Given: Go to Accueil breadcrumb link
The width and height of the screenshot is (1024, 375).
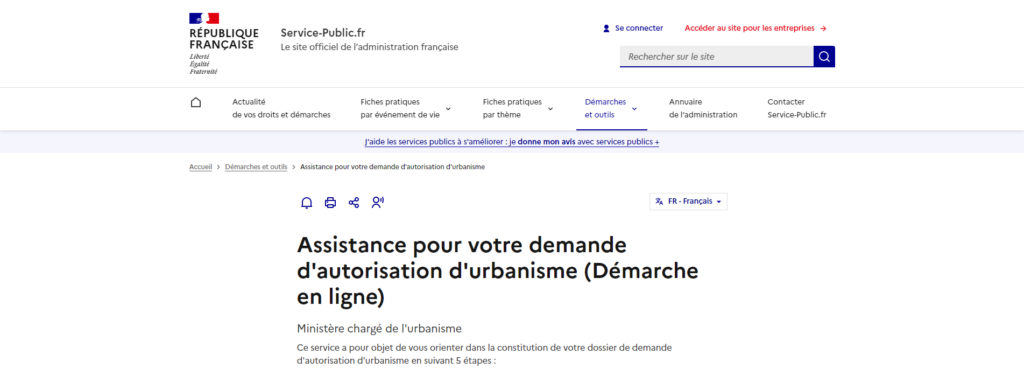Looking at the screenshot, I should coord(200,167).
